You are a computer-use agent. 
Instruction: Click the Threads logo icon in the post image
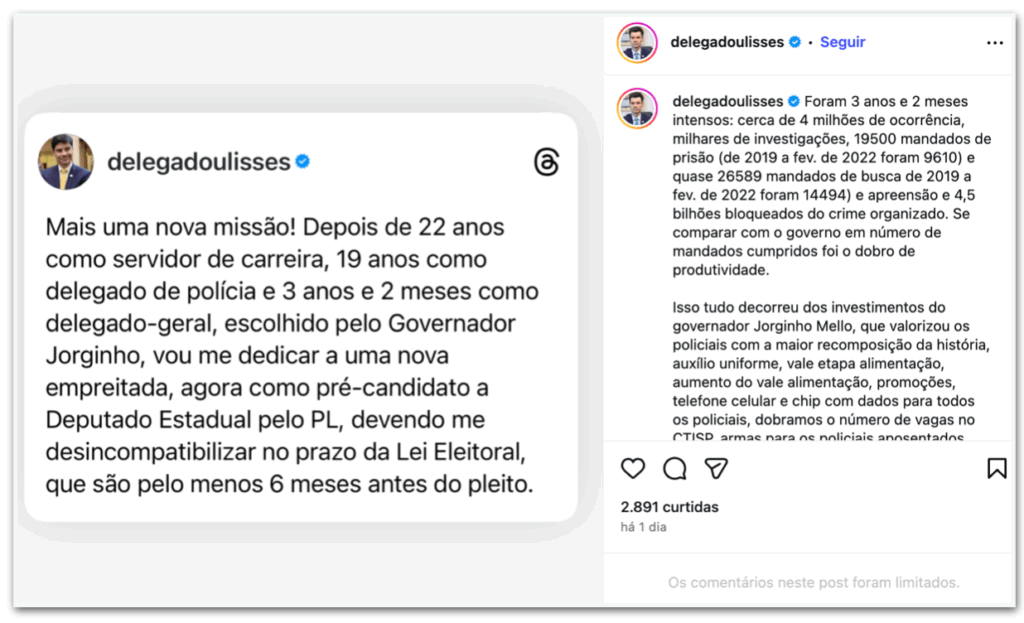546,162
